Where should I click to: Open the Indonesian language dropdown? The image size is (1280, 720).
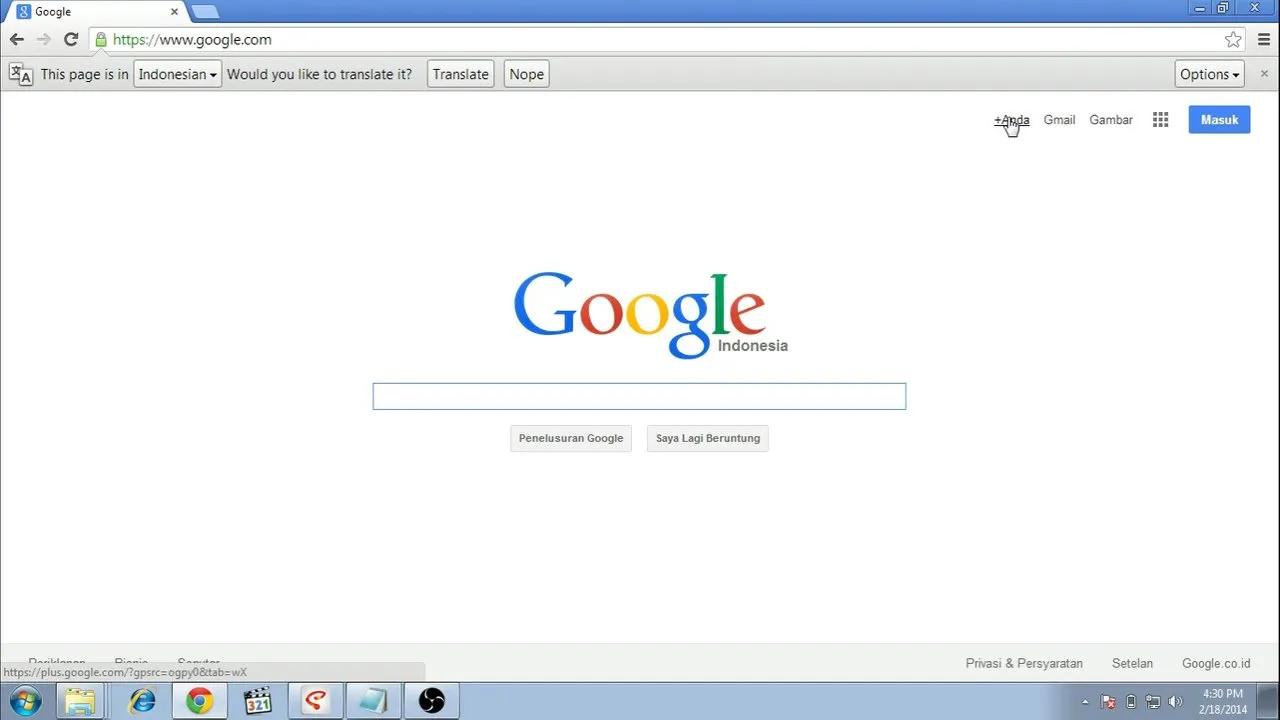point(177,74)
